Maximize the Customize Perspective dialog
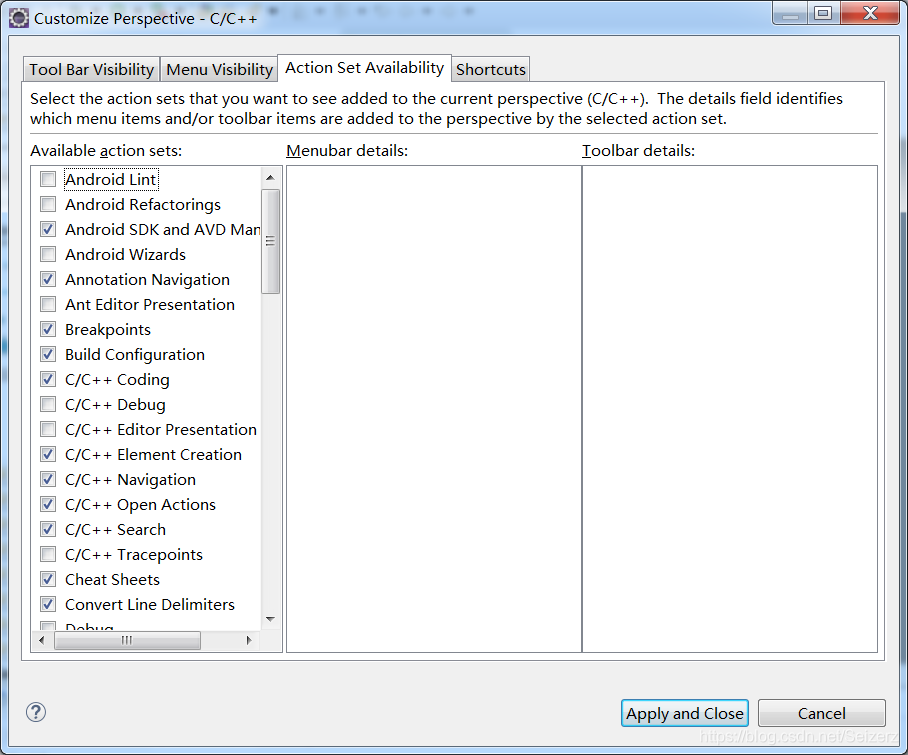This screenshot has height=755, width=908. tap(823, 13)
